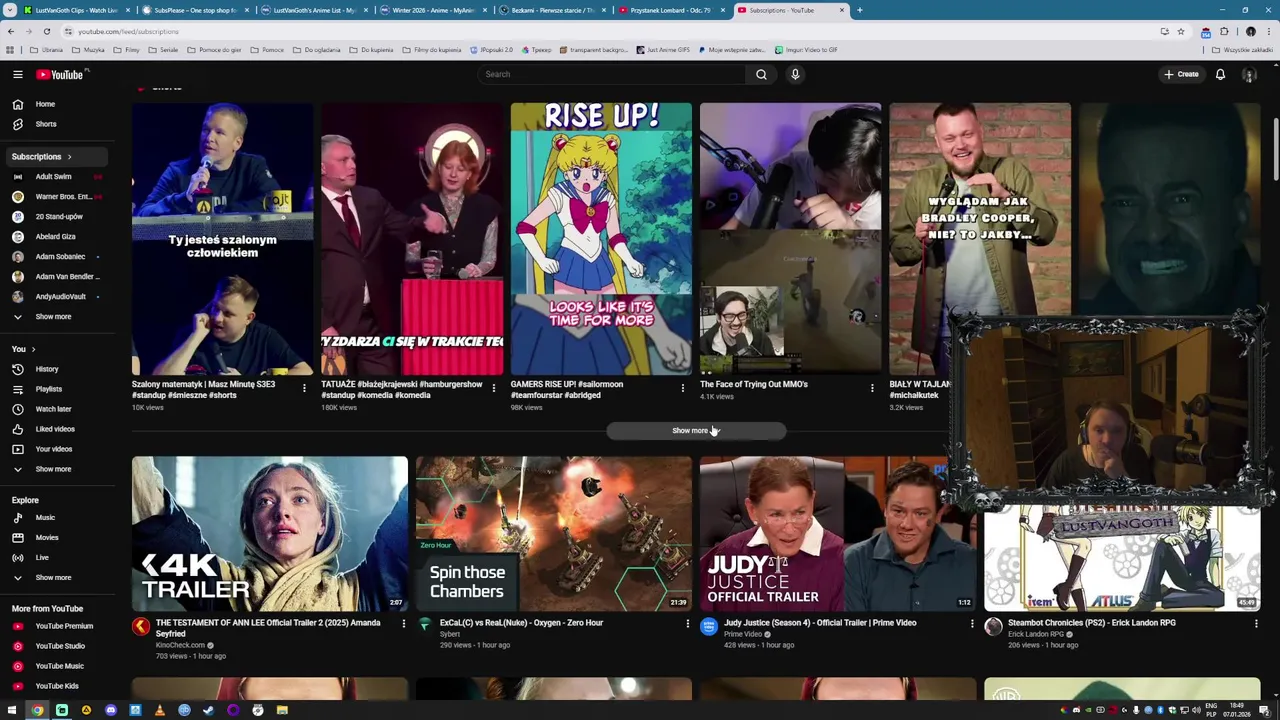Open Abelard Giza channel subscription
Screen dimensions: 1280x720
tap(55, 237)
